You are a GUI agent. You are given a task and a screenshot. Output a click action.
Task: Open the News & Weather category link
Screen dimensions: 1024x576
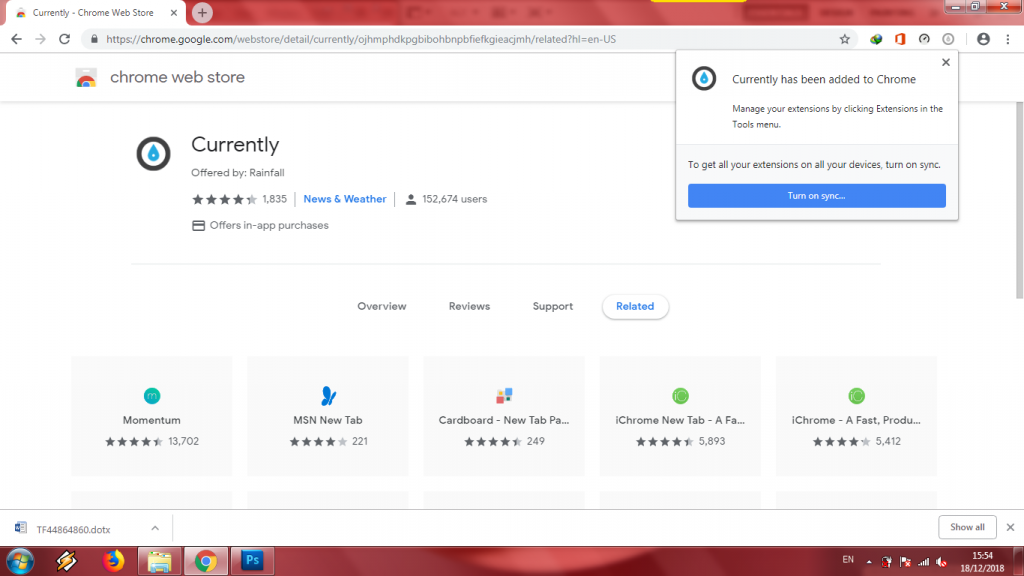(x=345, y=199)
